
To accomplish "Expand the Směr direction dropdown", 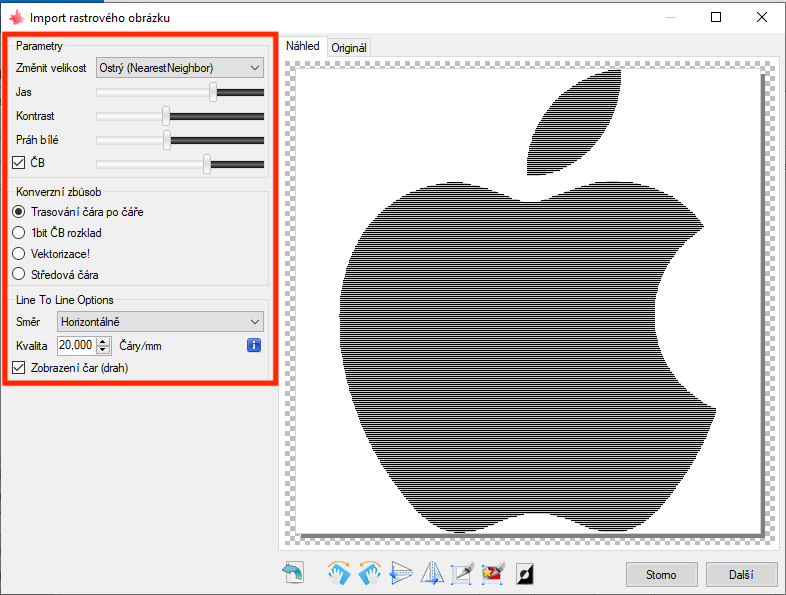I will point(160,322).
